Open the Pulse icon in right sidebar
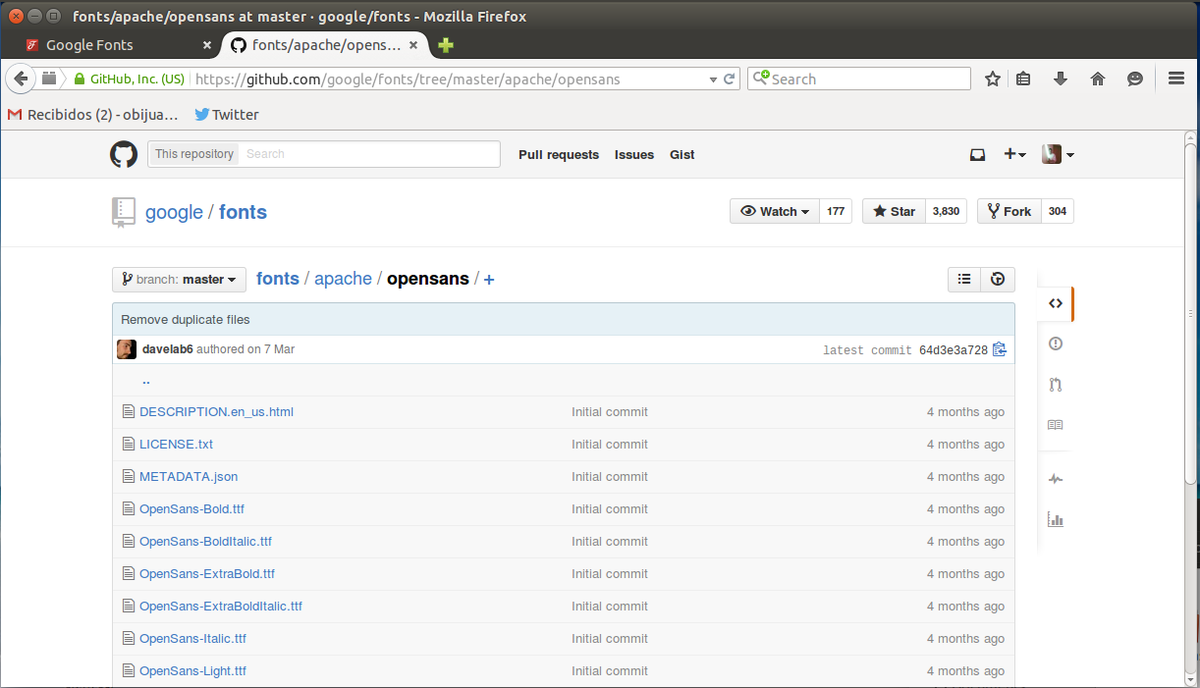 tap(1055, 479)
